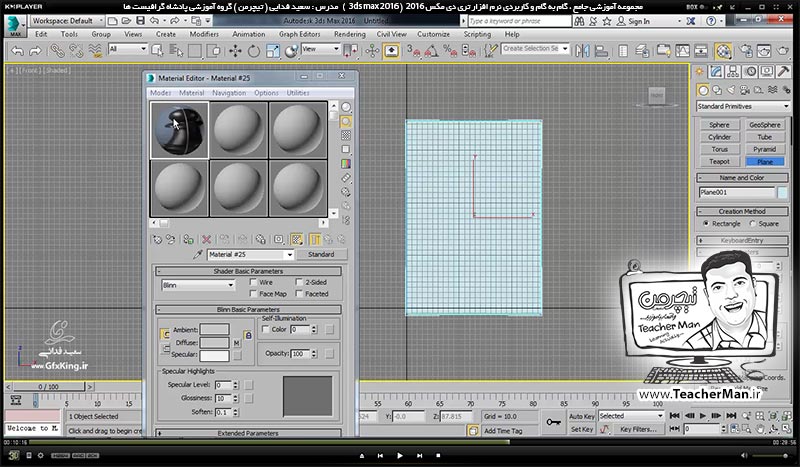
Task: Open Select by Name list icon
Action: [176, 51]
